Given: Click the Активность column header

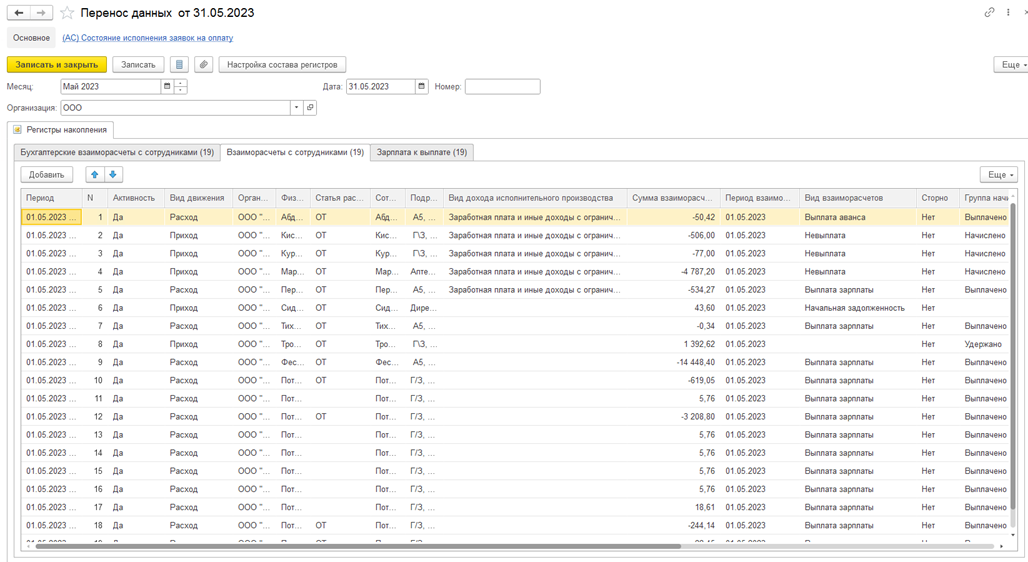Looking at the screenshot, I should [x=134, y=197].
